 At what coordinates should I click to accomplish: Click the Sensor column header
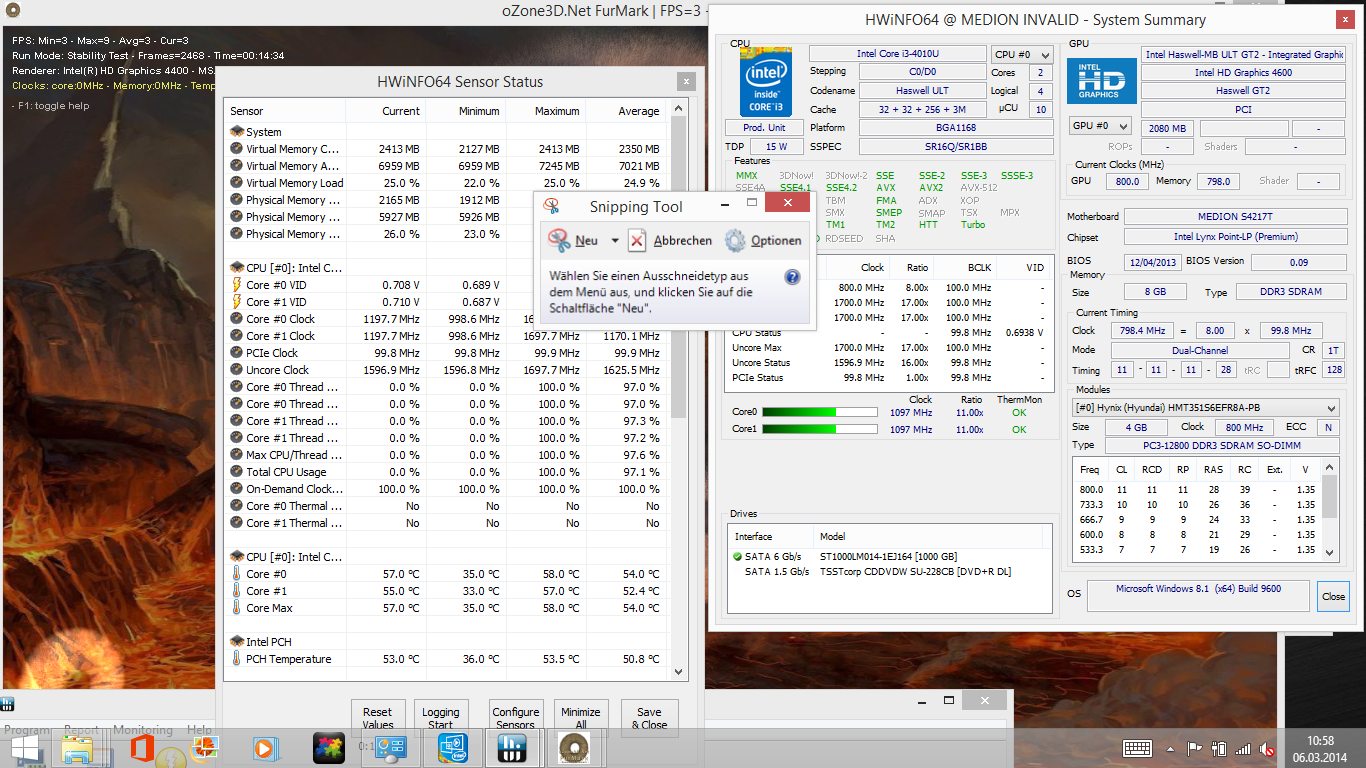(286, 111)
